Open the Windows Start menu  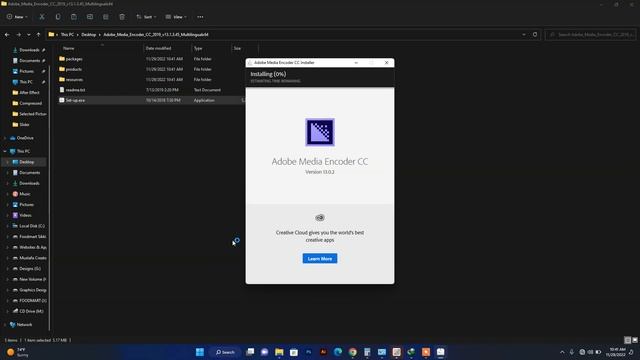point(200,352)
